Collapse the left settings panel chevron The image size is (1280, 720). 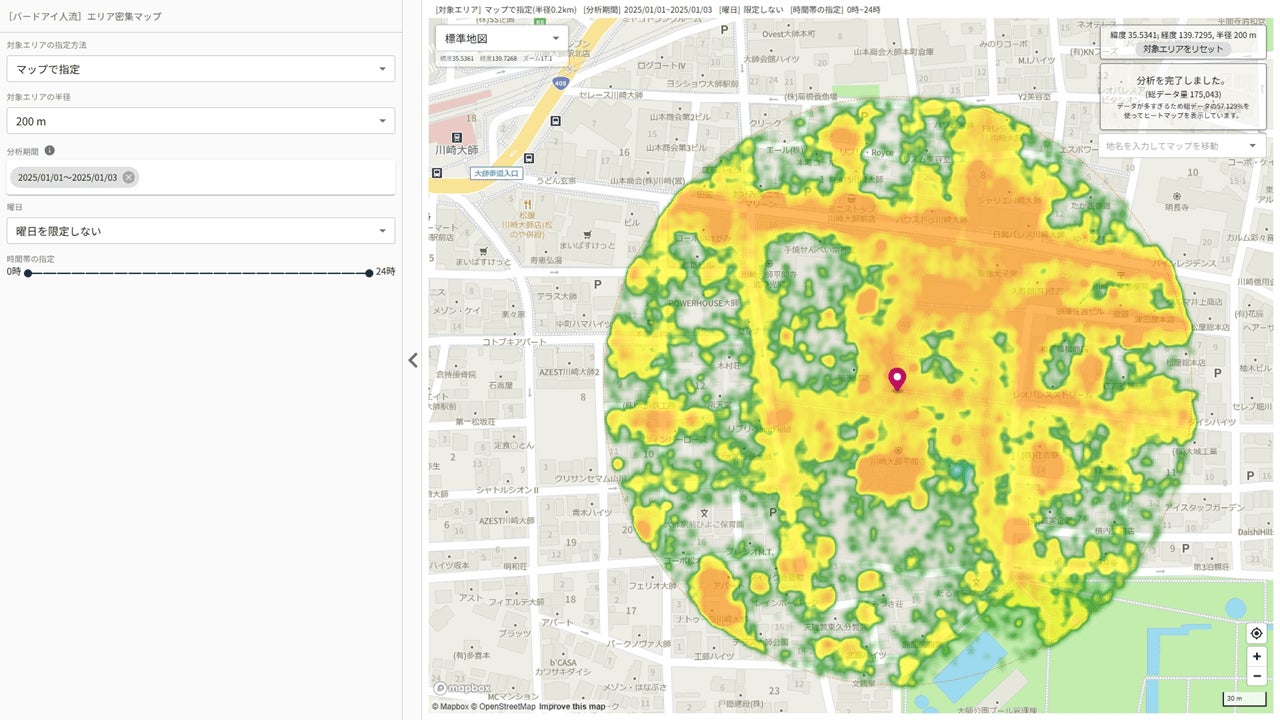(413, 360)
